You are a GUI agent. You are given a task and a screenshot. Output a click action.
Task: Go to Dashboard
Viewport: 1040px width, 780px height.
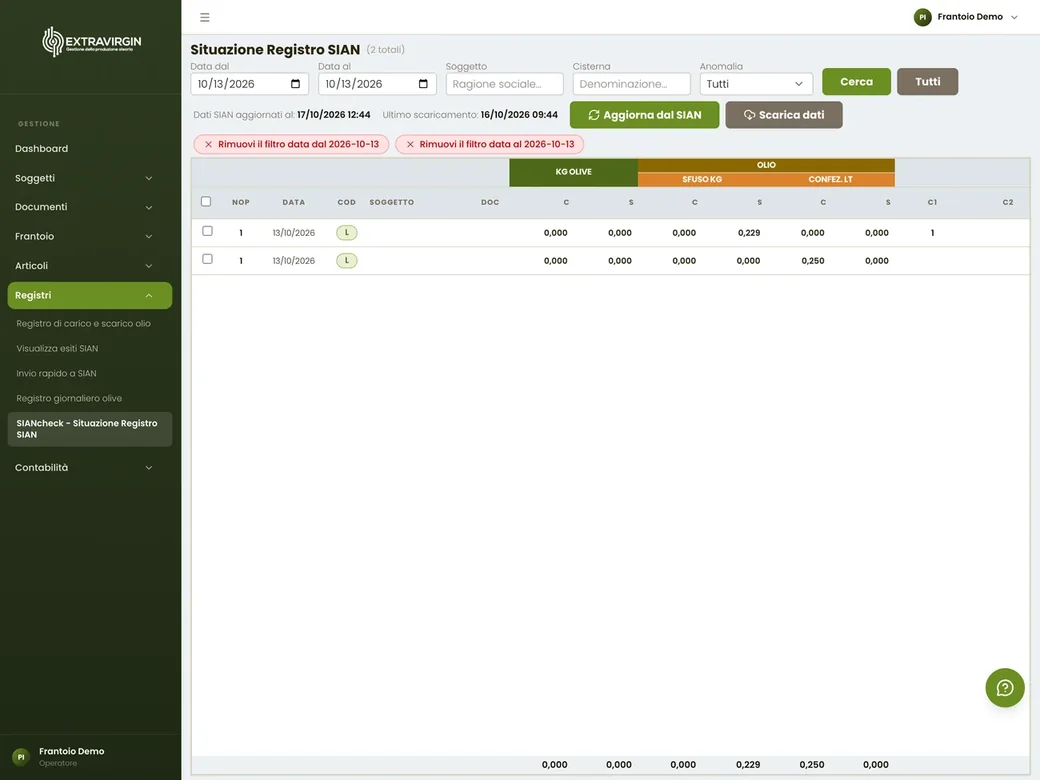tap(42, 149)
